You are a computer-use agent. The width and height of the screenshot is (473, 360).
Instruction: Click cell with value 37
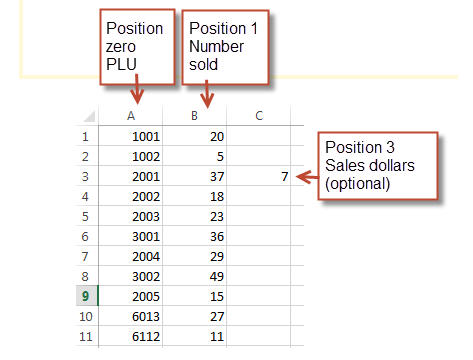pyautogui.click(x=194, y=176)
